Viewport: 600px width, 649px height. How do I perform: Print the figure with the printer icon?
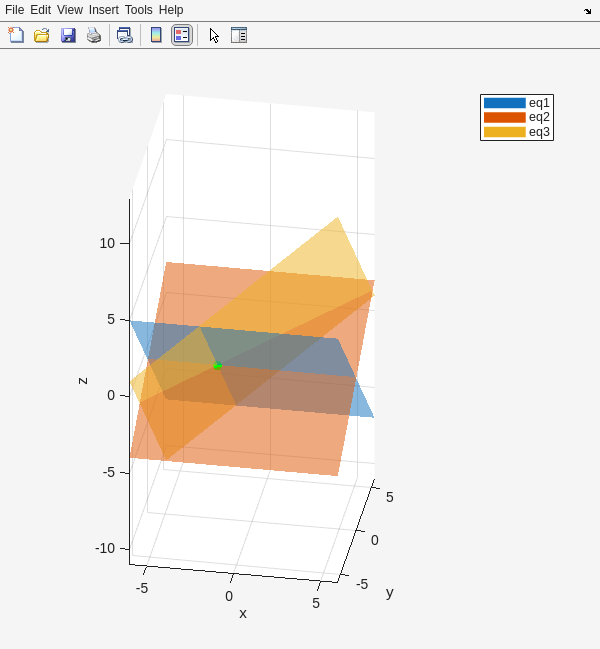[x=94, y=35]
